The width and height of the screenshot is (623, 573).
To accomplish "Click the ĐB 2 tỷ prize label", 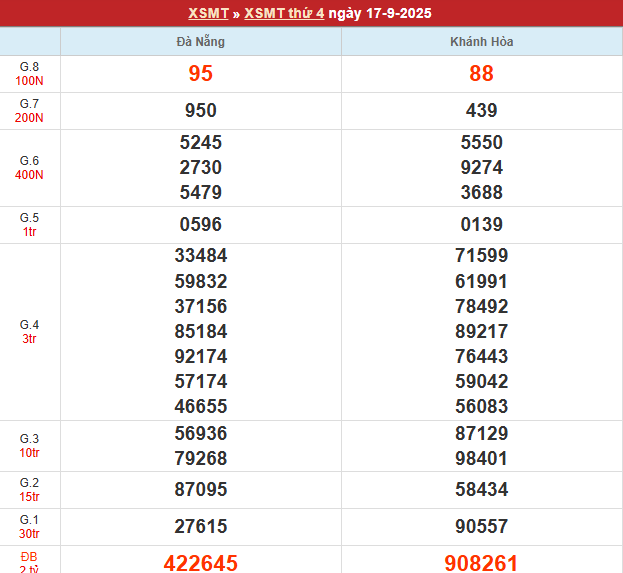I will pos(29,563).
